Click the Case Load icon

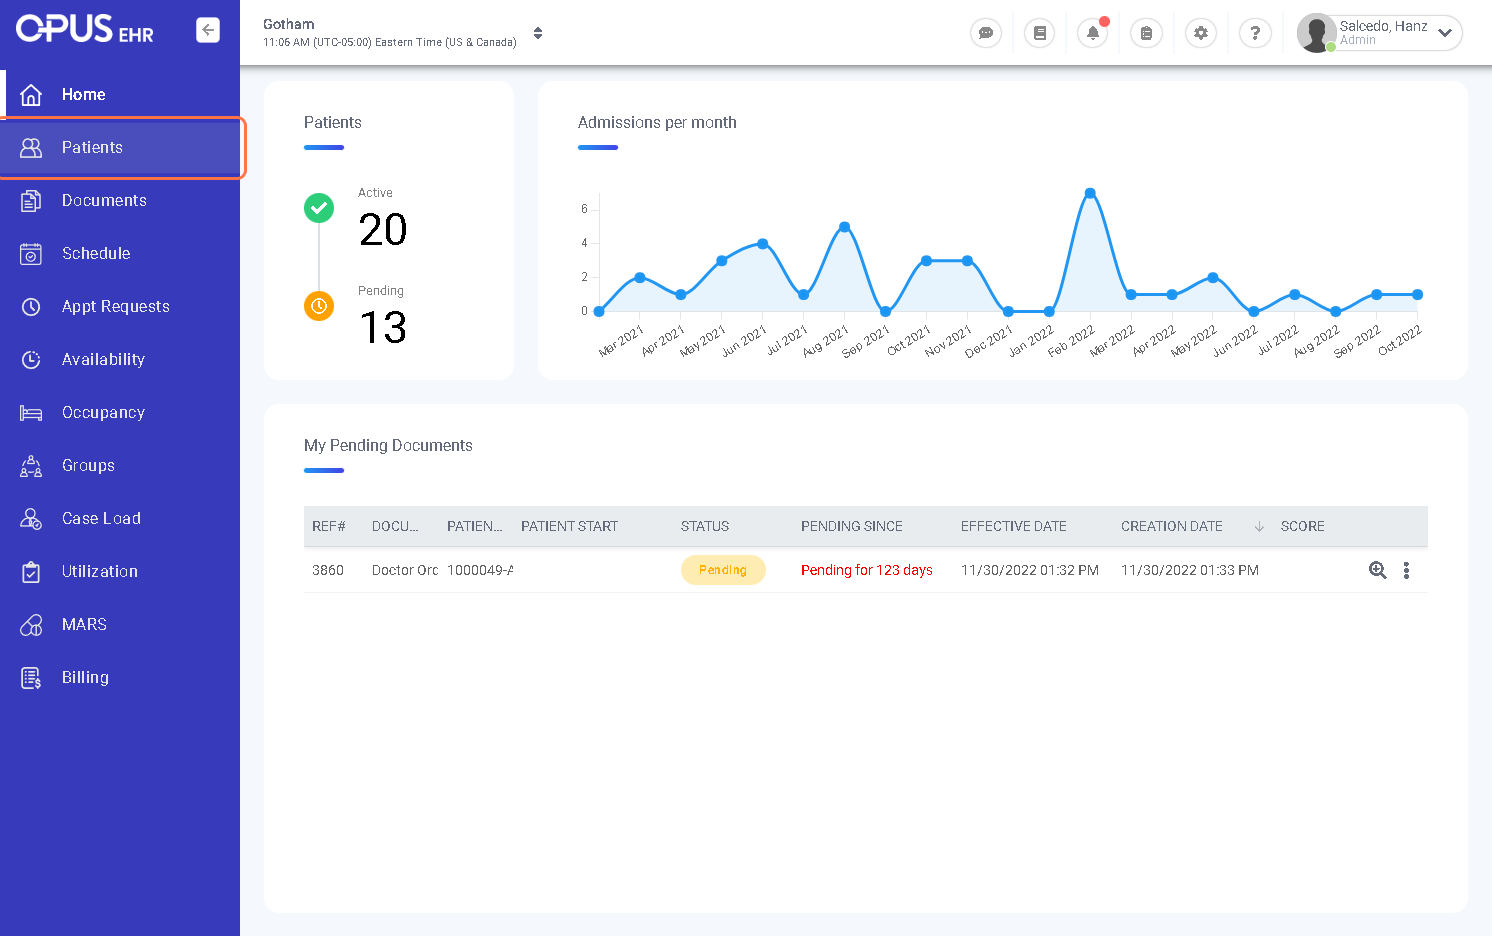click(31, 518)
